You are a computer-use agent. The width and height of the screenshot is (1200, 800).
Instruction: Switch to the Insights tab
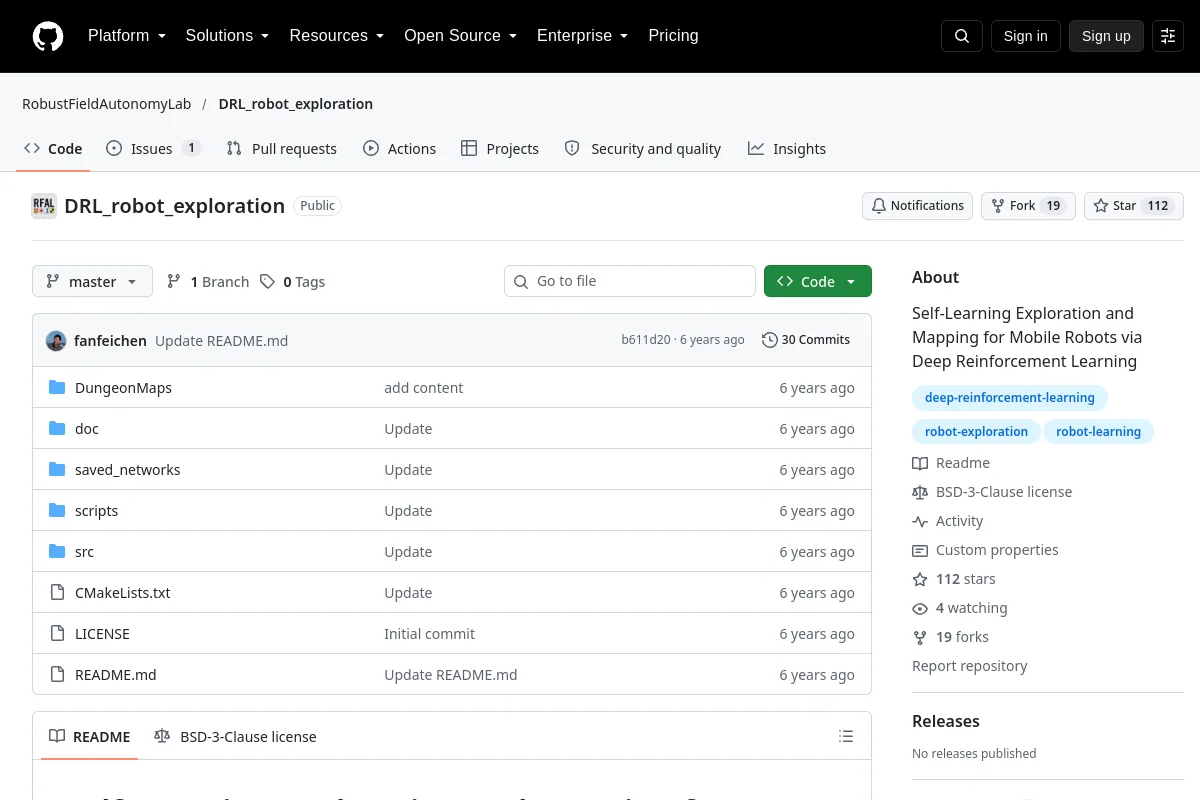(x=787, y=149)
